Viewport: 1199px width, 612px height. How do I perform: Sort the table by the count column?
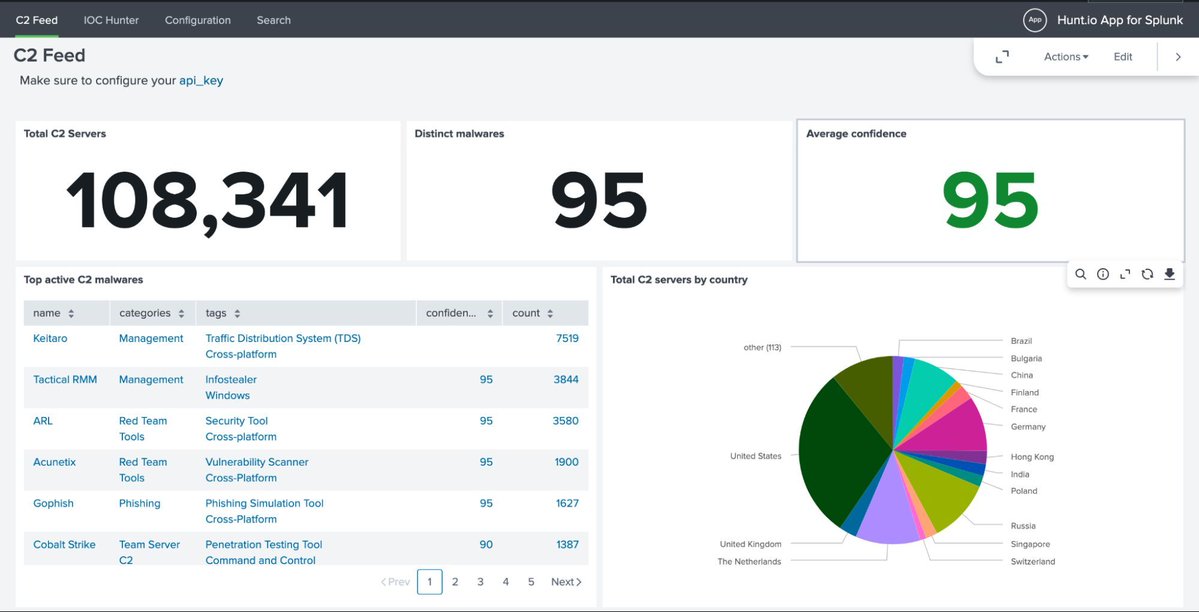click(552, 312)
